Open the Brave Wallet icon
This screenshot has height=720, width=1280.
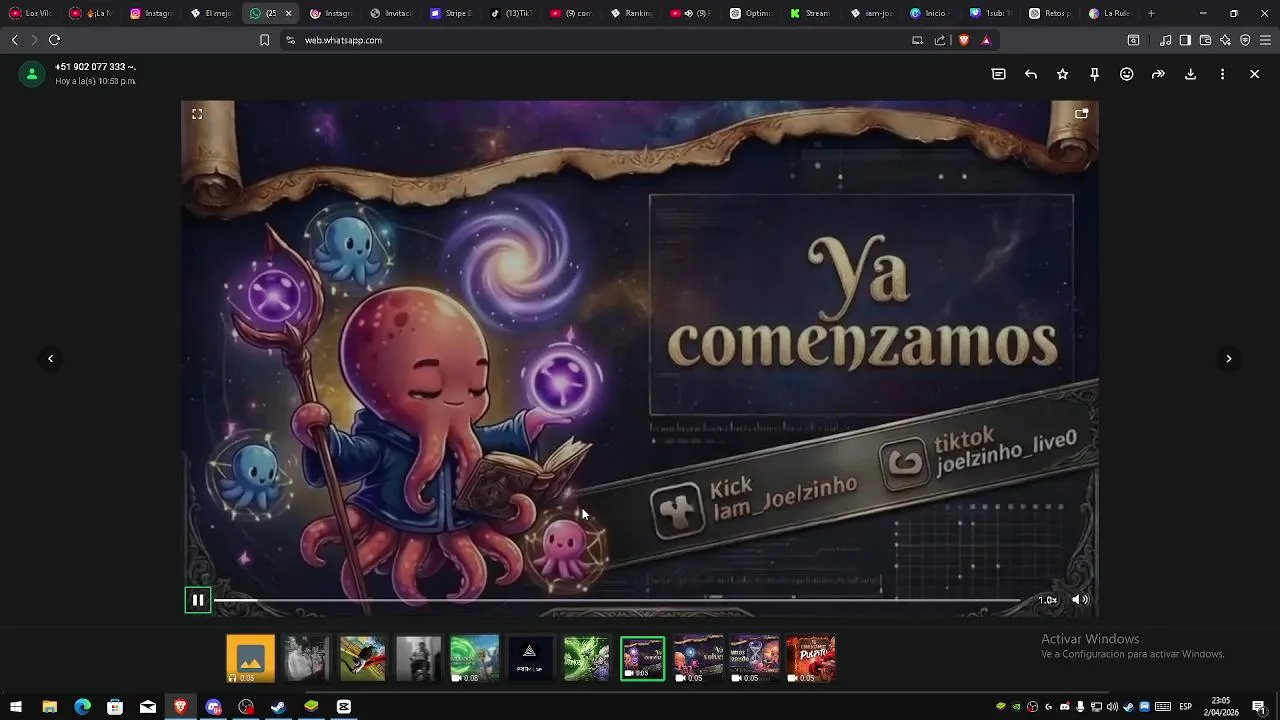(x=1205, y=40)
